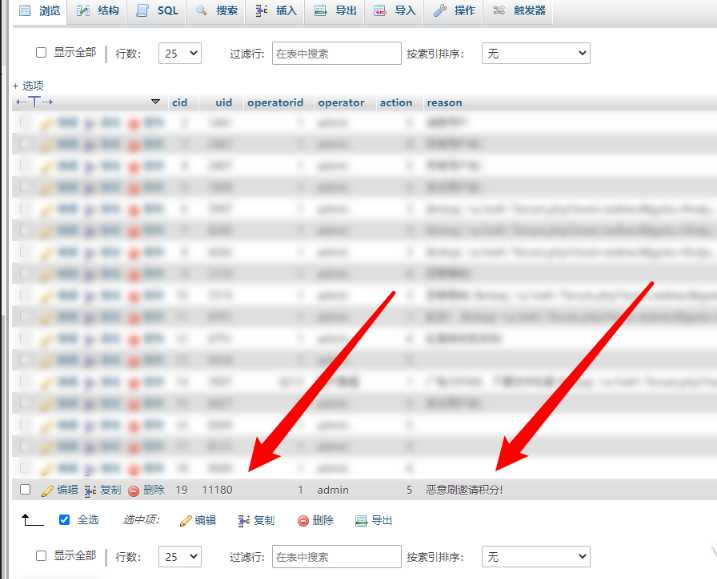Click the operator cell admin in row 19
The image size is (717, 579).
pyautogui.click(x=333, y=490)
